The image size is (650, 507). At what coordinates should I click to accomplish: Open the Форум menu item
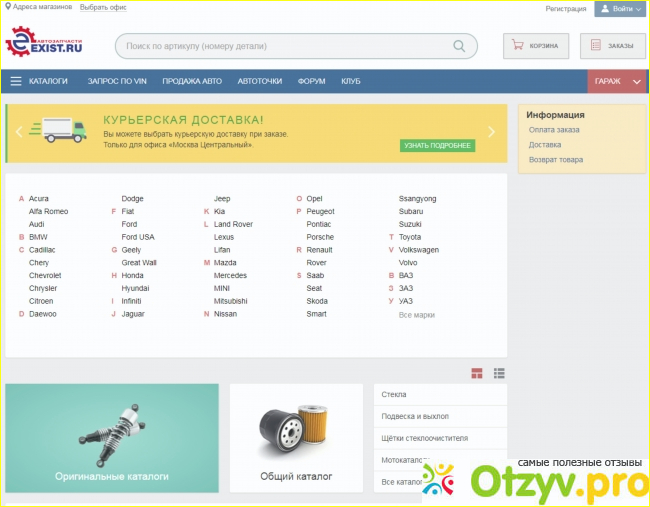point(311,81)
